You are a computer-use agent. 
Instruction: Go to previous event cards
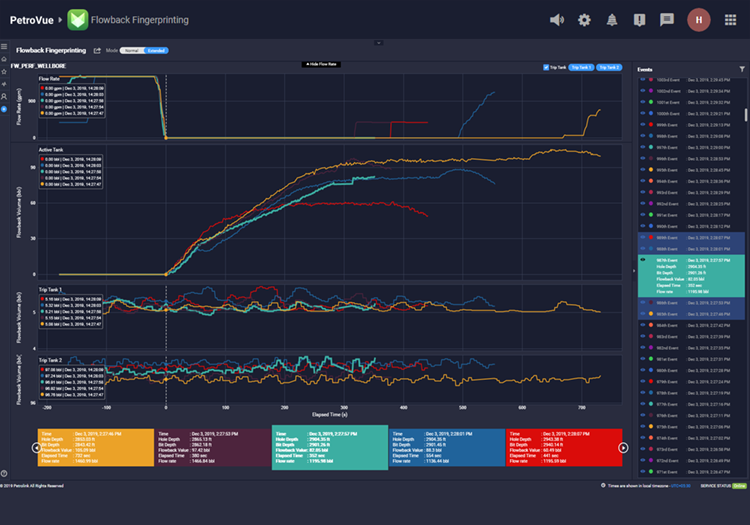36,448
